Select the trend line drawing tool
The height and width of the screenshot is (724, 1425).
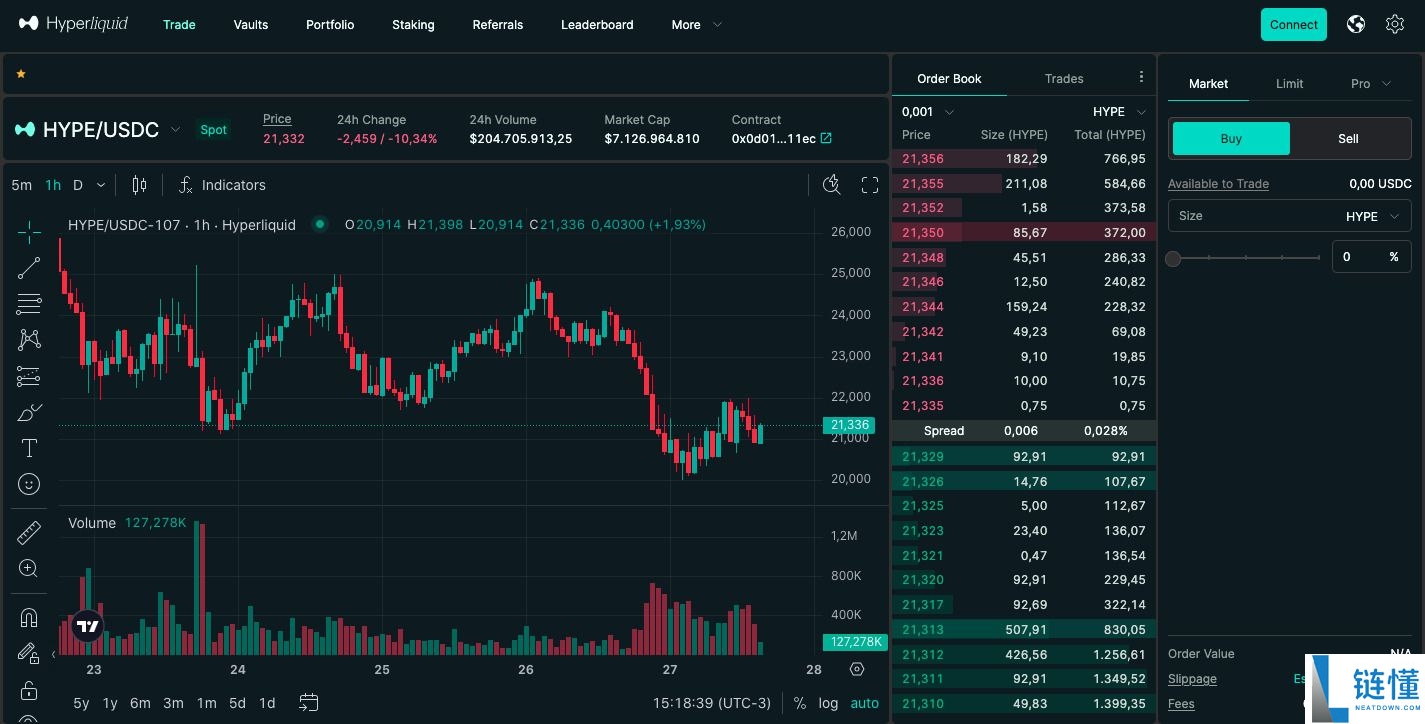pos(29,268)
